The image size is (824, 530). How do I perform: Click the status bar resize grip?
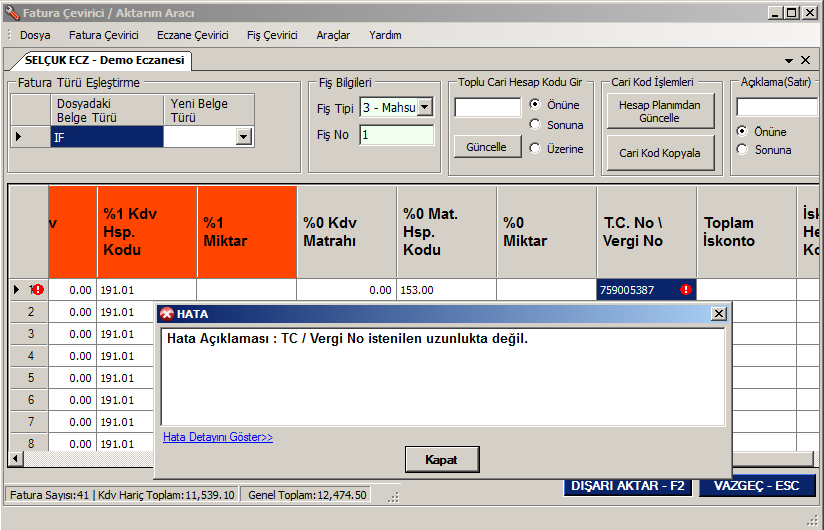393,496
